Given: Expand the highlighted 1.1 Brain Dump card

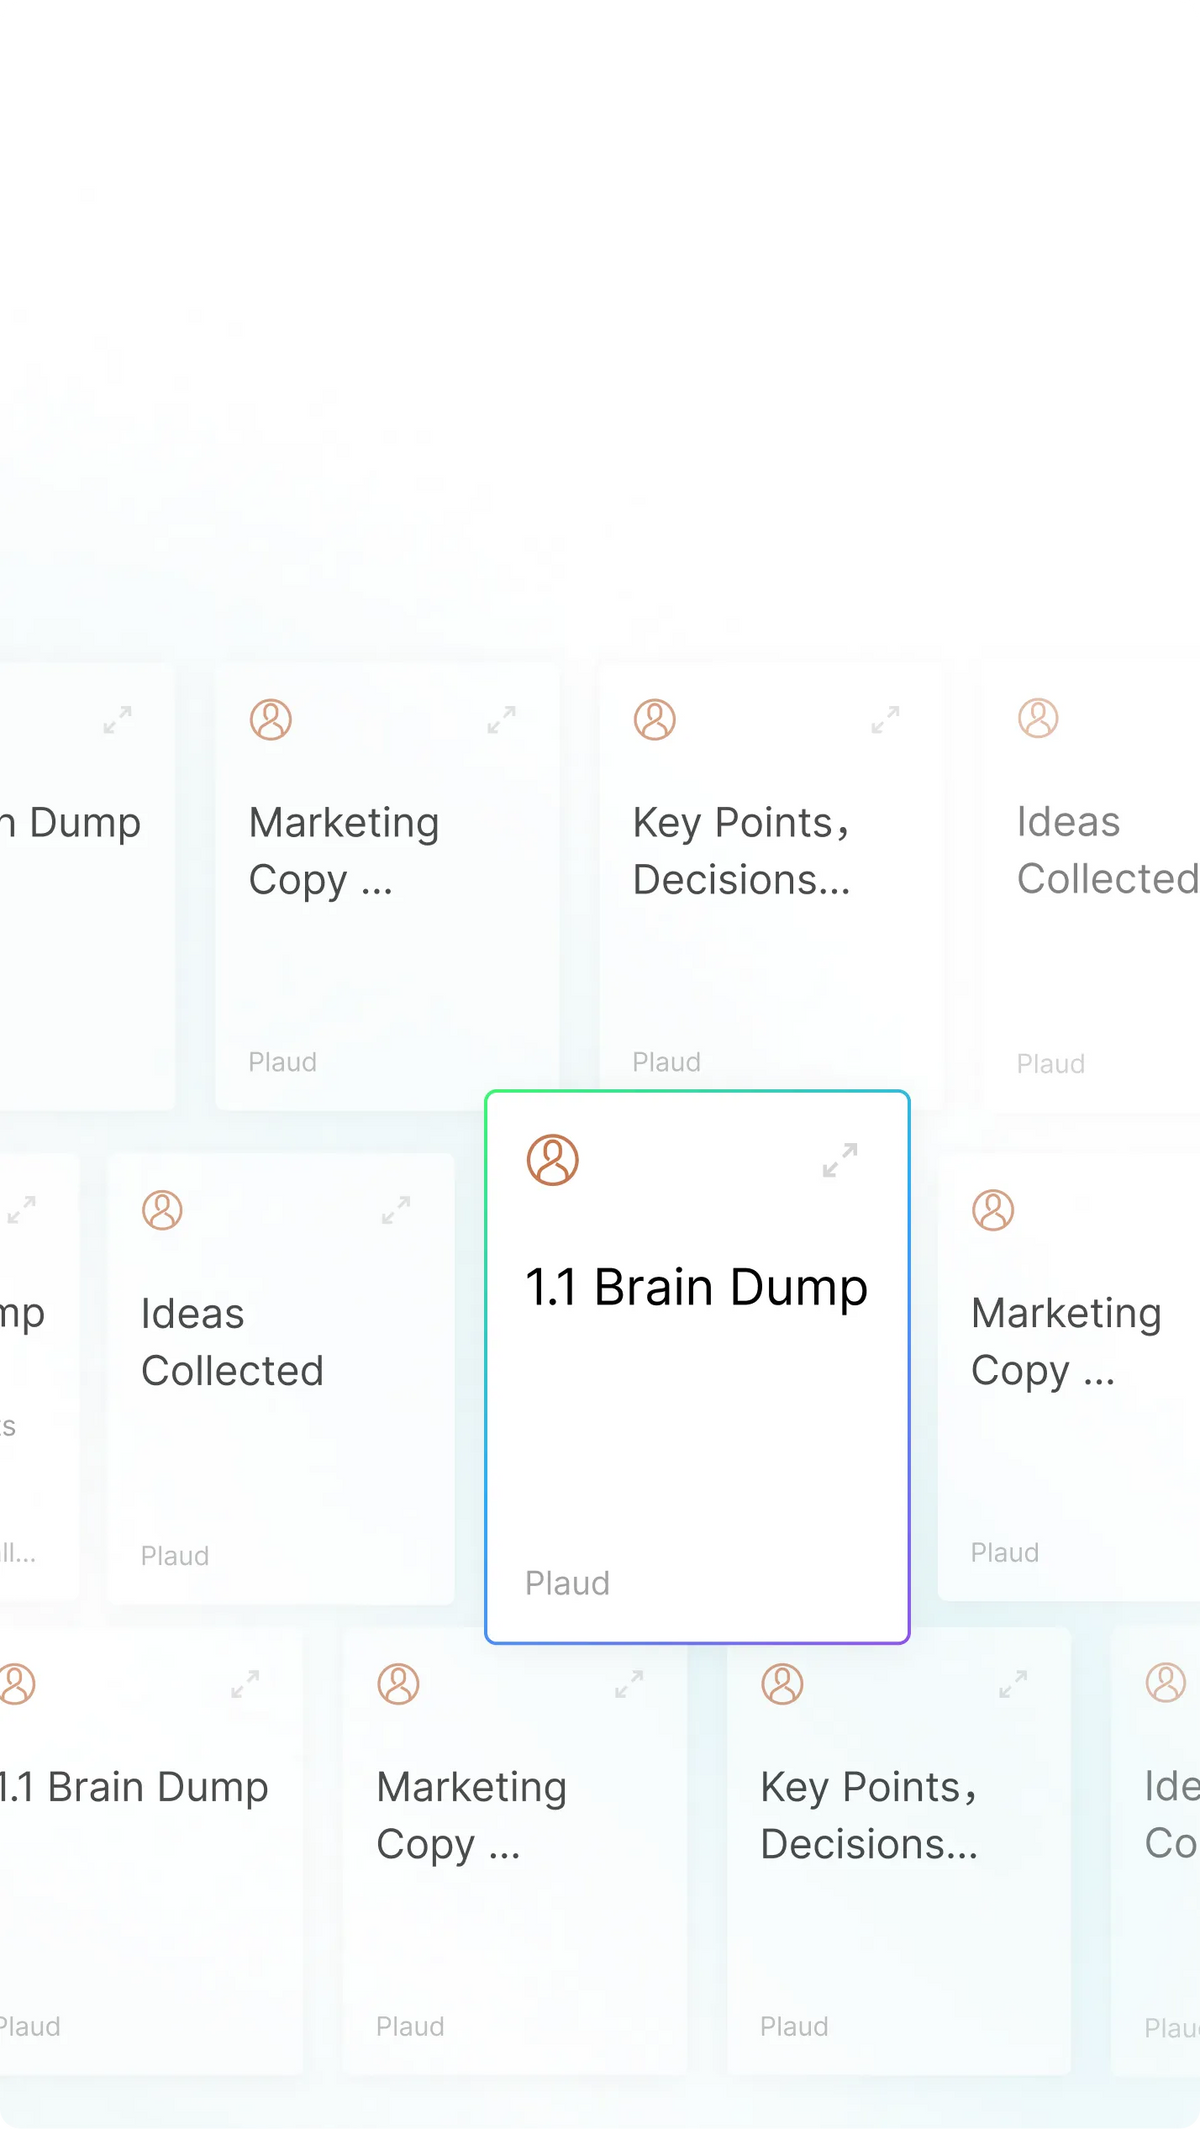Looking at the screenshot, I should pos(840,1160).
